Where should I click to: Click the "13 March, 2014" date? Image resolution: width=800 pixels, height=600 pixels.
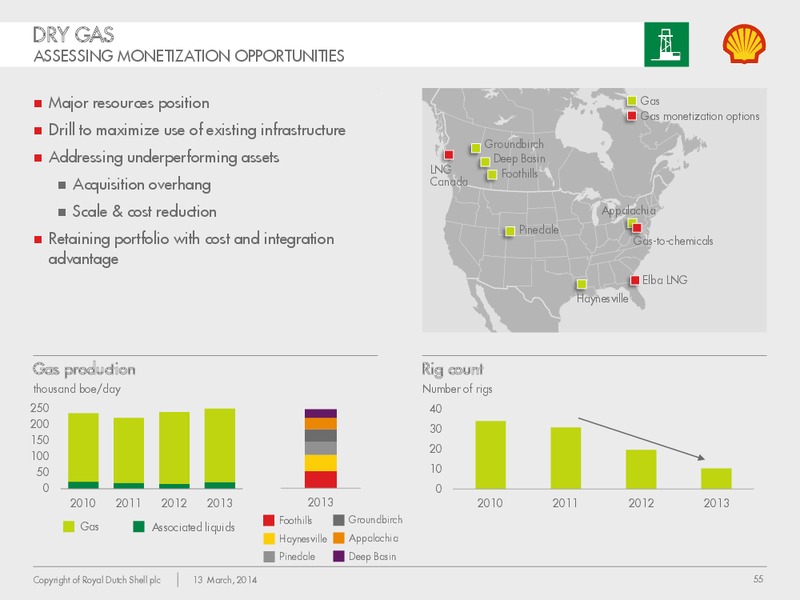click(225, 580)
